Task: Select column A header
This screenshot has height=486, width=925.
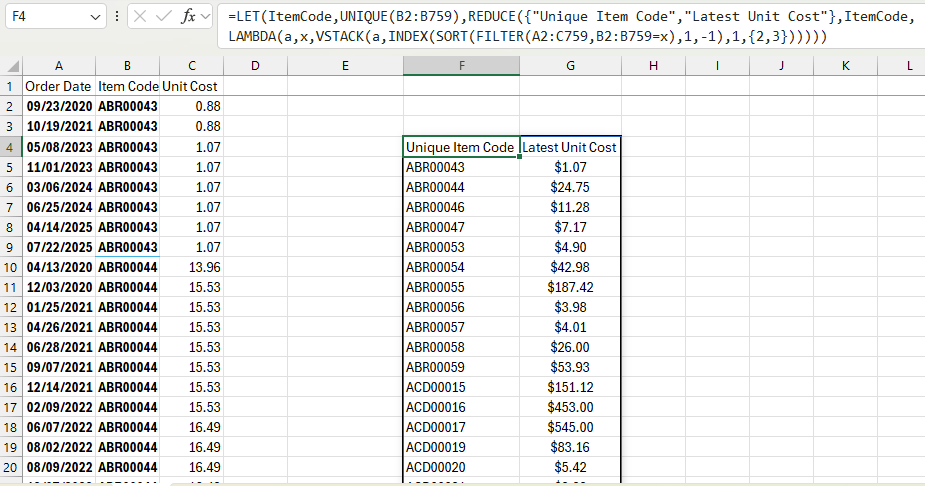Action: tap(58, 66)
